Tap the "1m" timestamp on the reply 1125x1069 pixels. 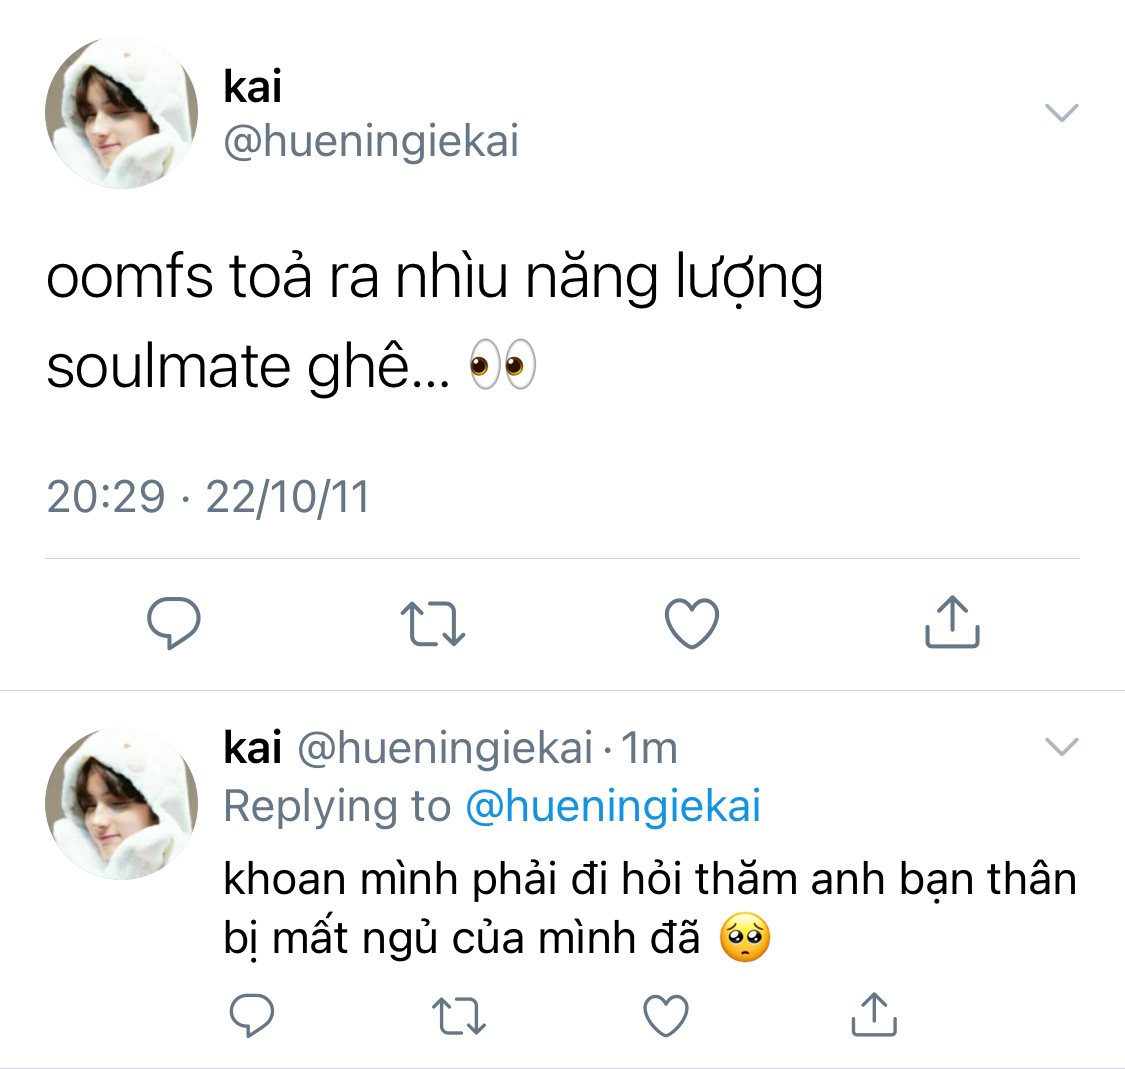649,748
